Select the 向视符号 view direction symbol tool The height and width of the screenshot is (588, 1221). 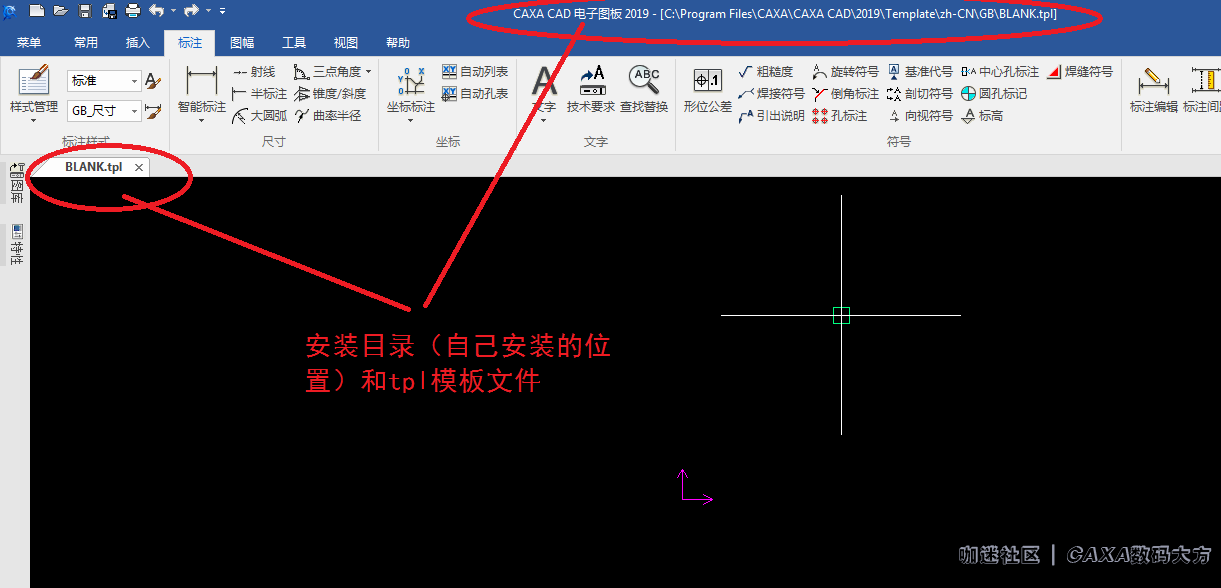[x=920, y=116]
